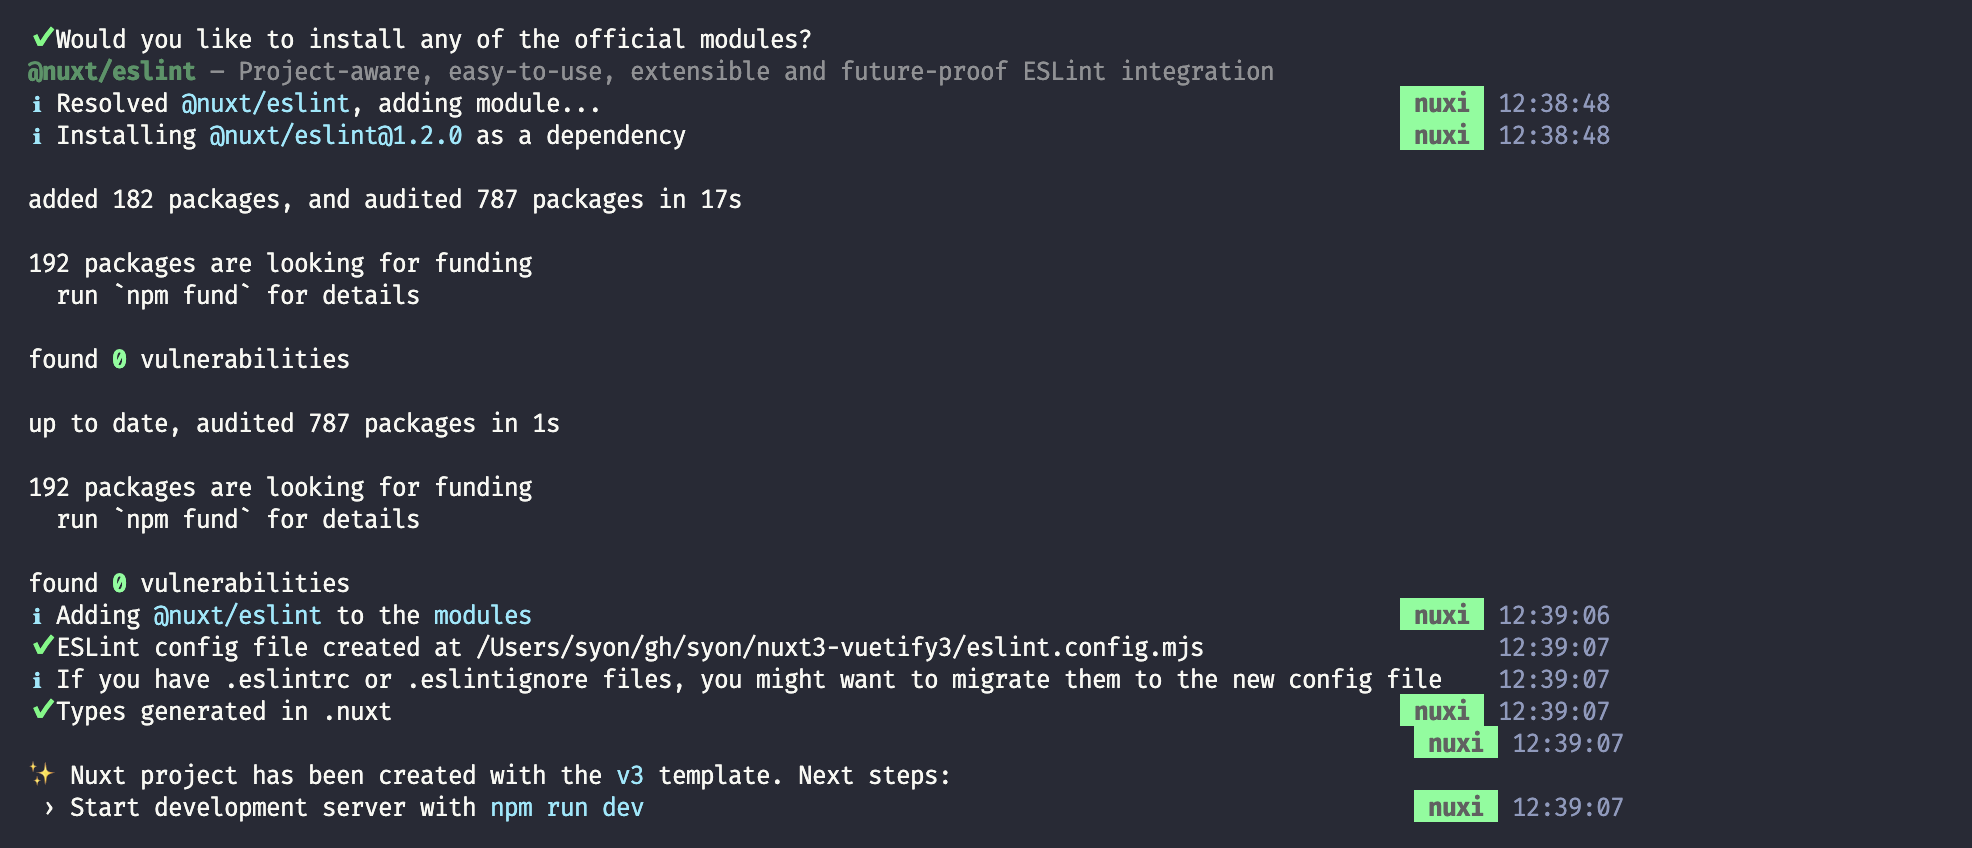Image resolution: width=1972 pixels, height=848 pixels.
Task: Click the nuxi badge at 12:39:06
Action: click(1441, 615)
